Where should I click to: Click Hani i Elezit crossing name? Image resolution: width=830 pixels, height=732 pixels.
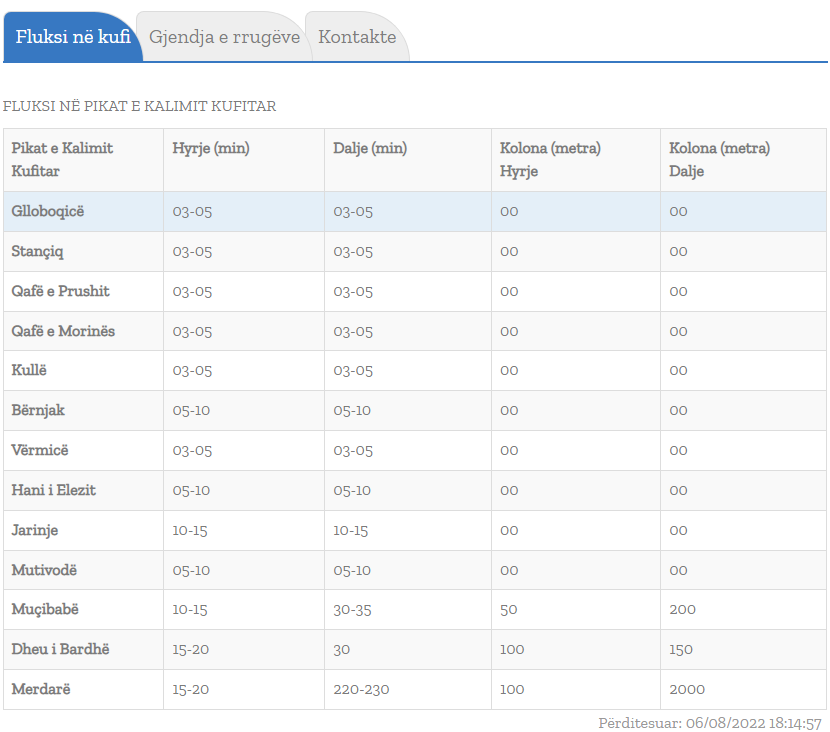point(54,490)
